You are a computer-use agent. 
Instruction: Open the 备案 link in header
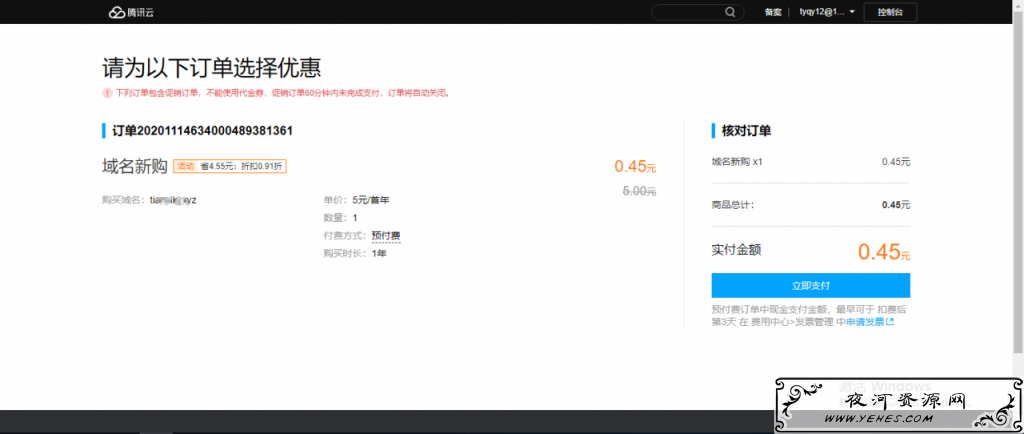[x=773, y=12]
